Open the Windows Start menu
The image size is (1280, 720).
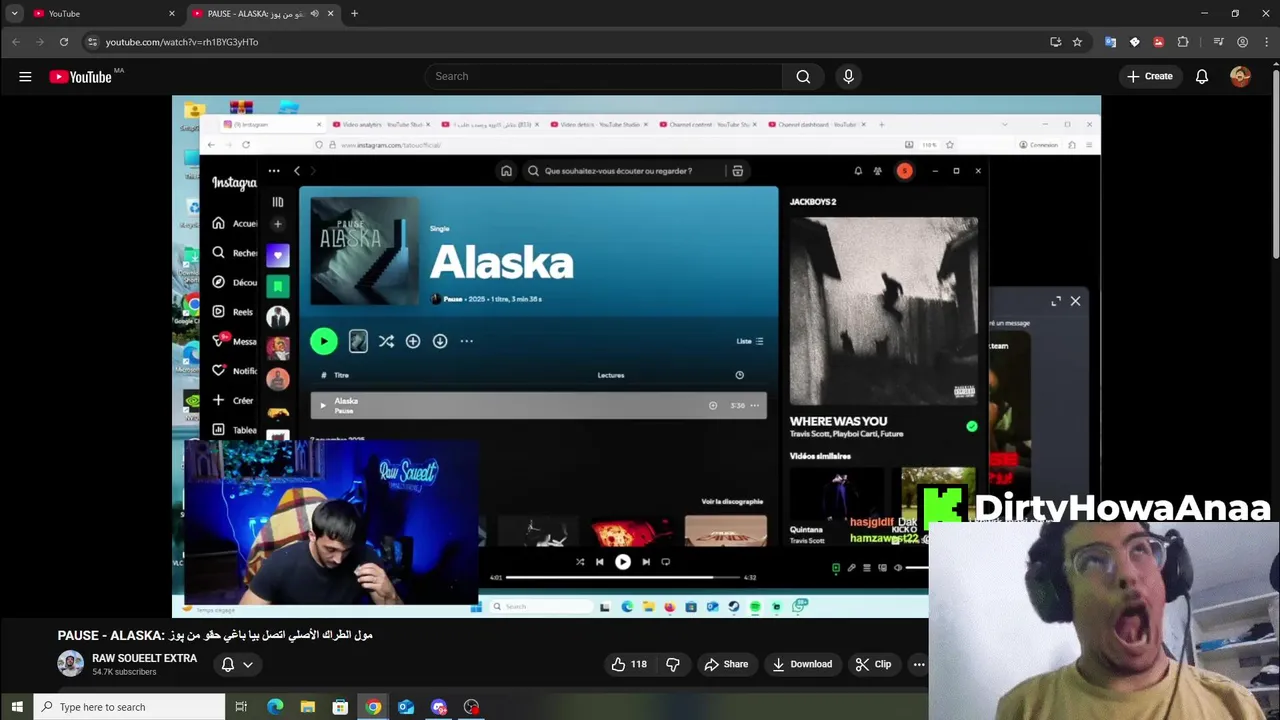[x=17, y=707]
